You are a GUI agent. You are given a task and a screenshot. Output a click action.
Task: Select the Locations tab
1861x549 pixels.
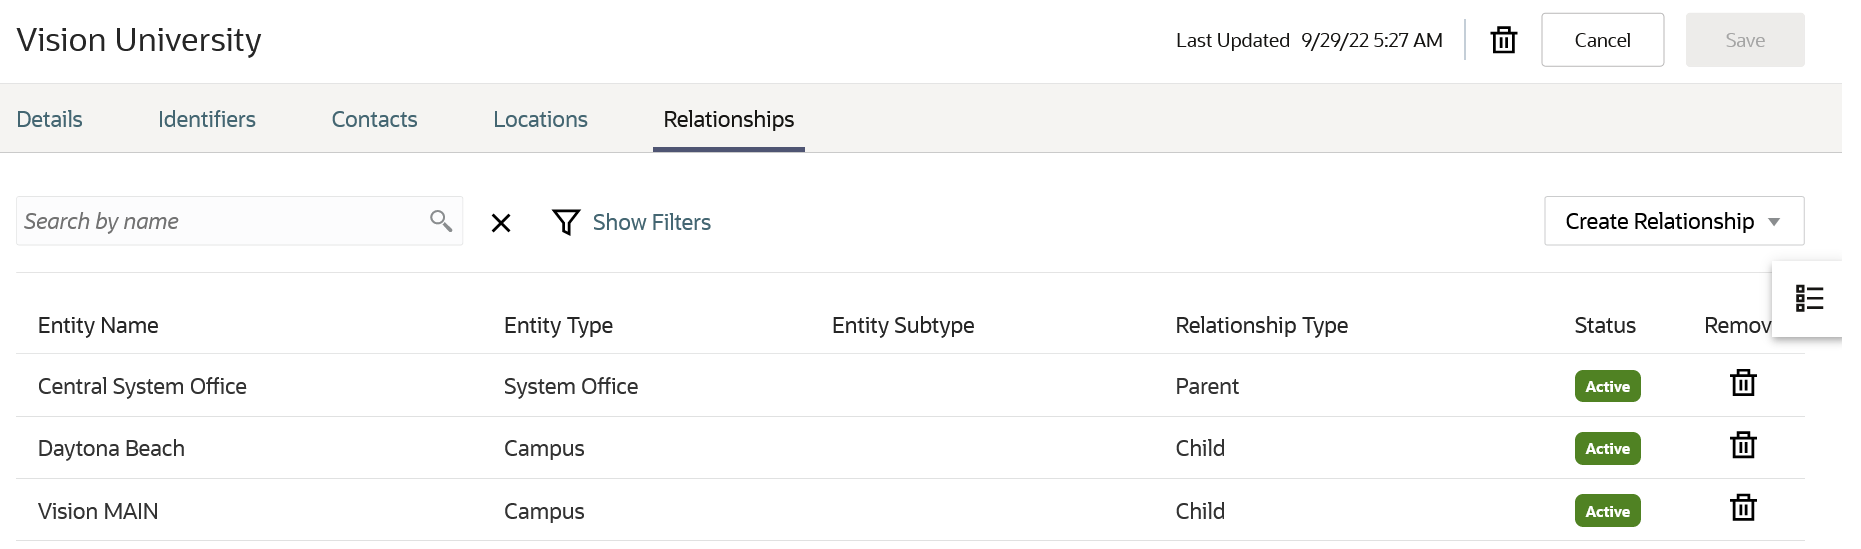coord(540,119)
